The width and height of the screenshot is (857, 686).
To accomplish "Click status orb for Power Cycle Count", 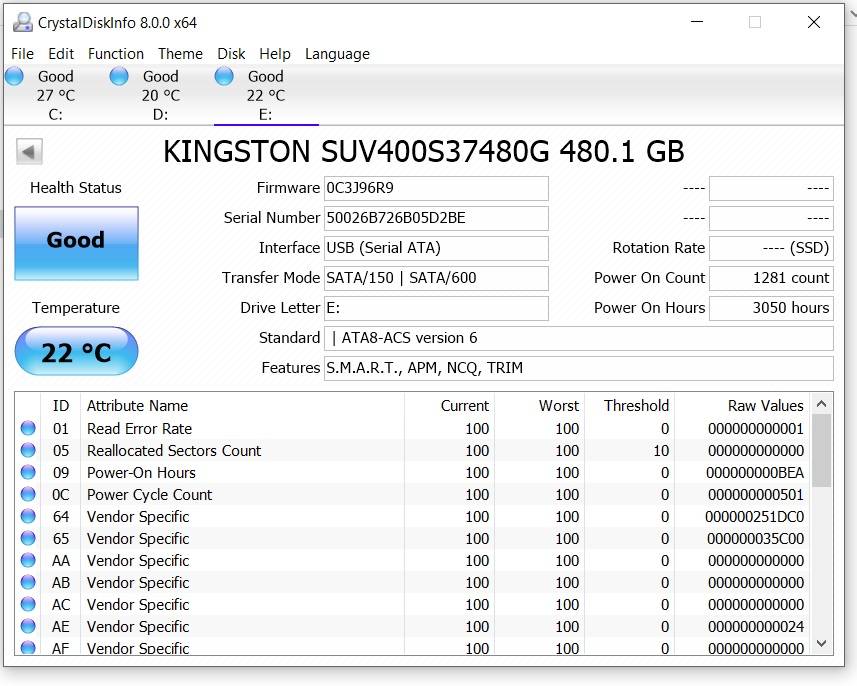I will pos(28,495).
